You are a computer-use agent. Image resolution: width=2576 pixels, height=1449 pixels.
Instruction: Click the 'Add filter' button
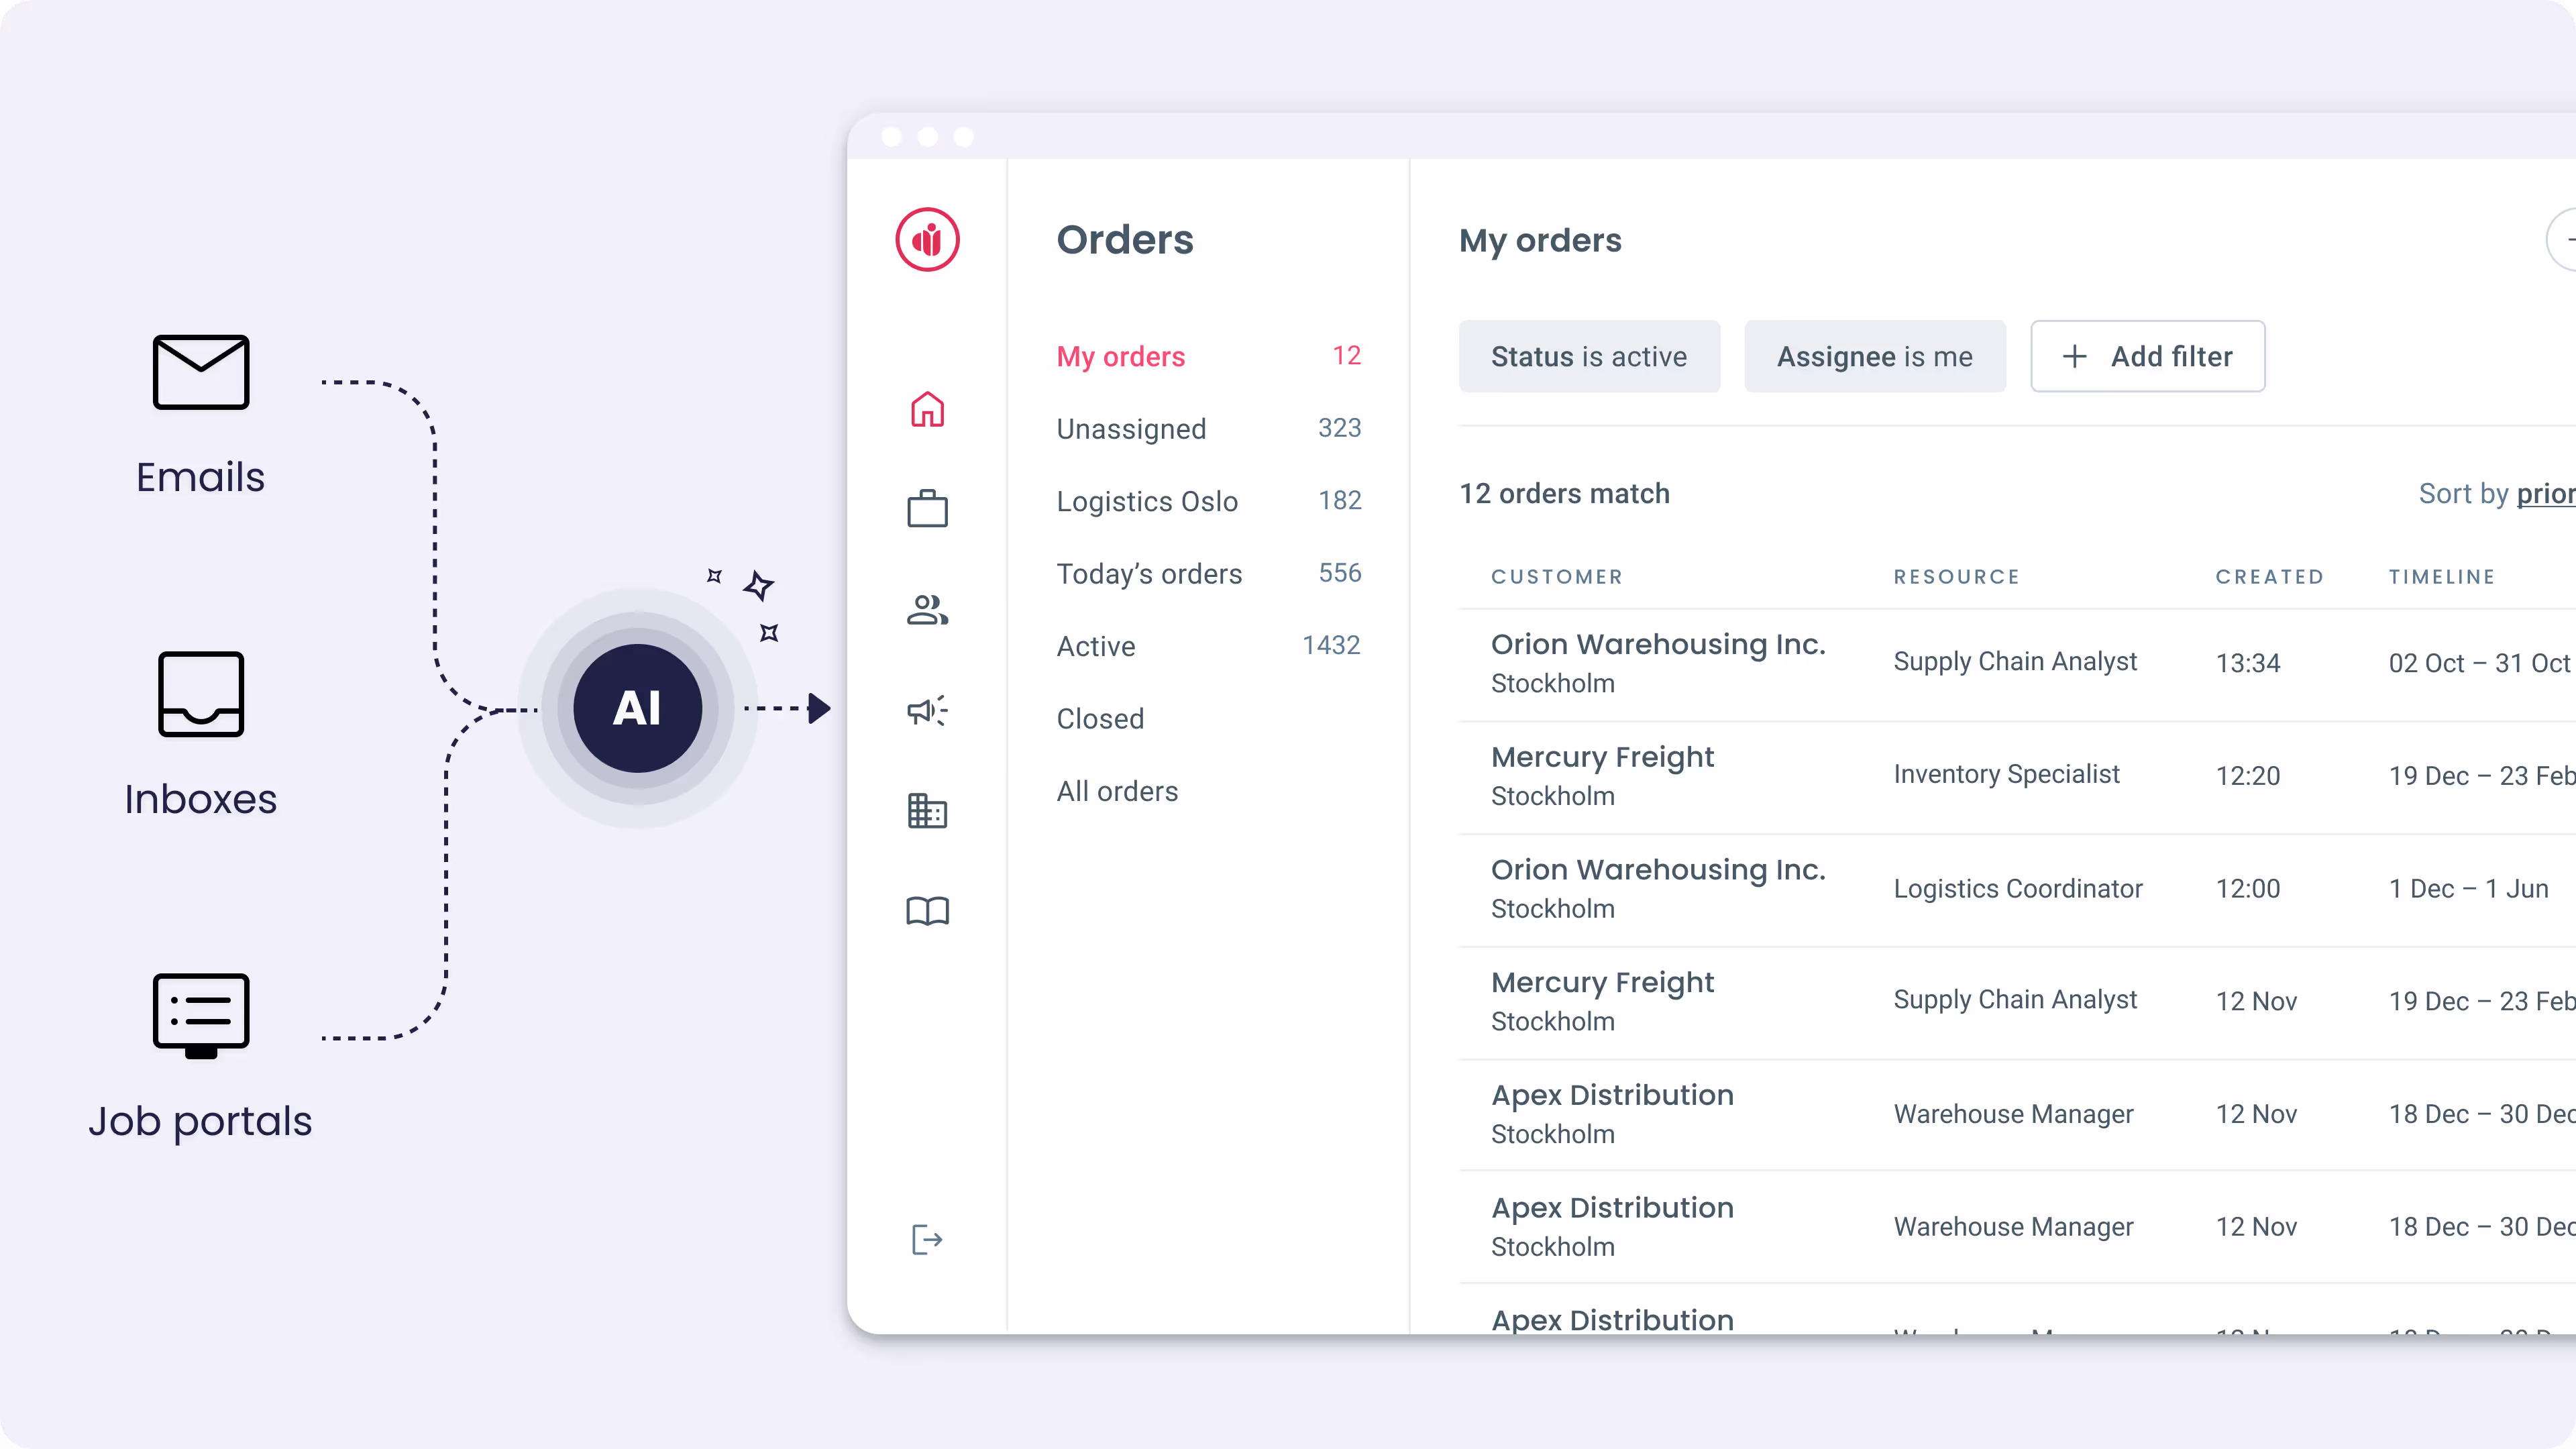[x=2148, y=356]
